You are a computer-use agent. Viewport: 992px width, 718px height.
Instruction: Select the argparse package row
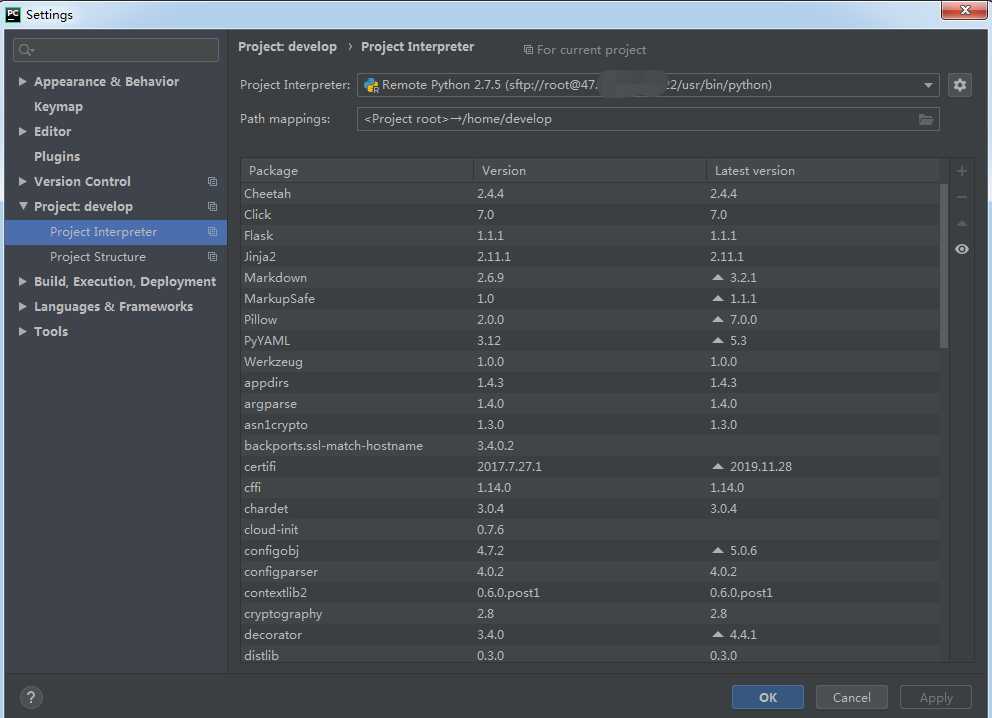point(590,404)
